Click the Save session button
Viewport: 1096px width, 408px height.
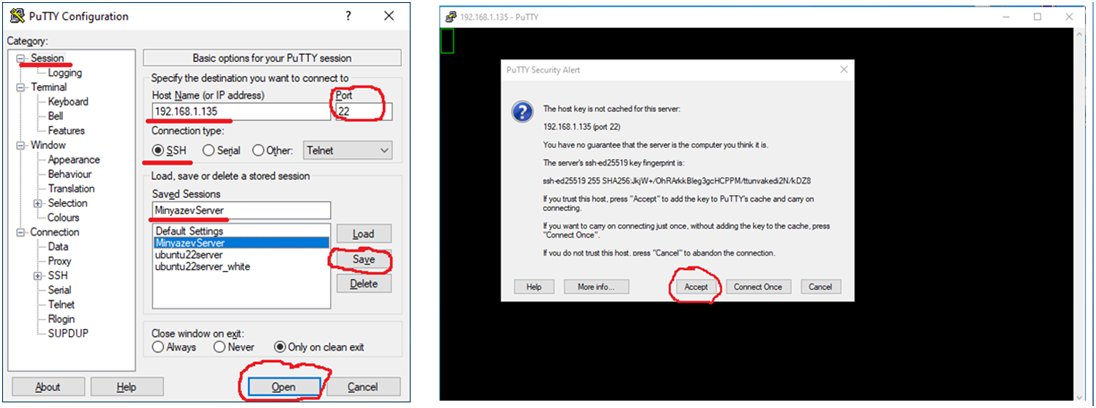pos(363,259)
